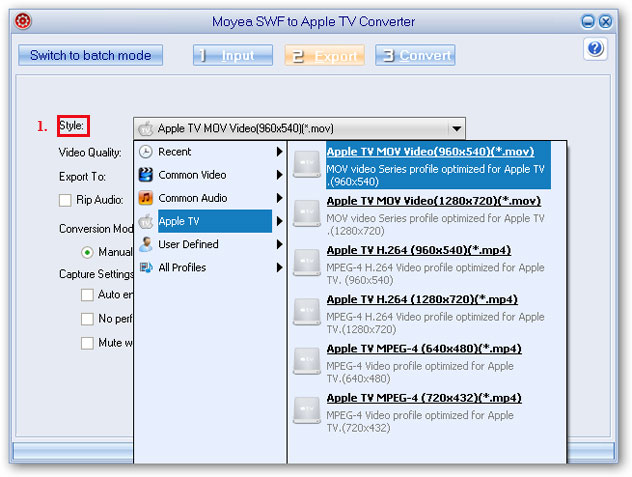The width and height of the screenshot is (632, 477).
Task: Click the Style label
Action: click(71, 125)
